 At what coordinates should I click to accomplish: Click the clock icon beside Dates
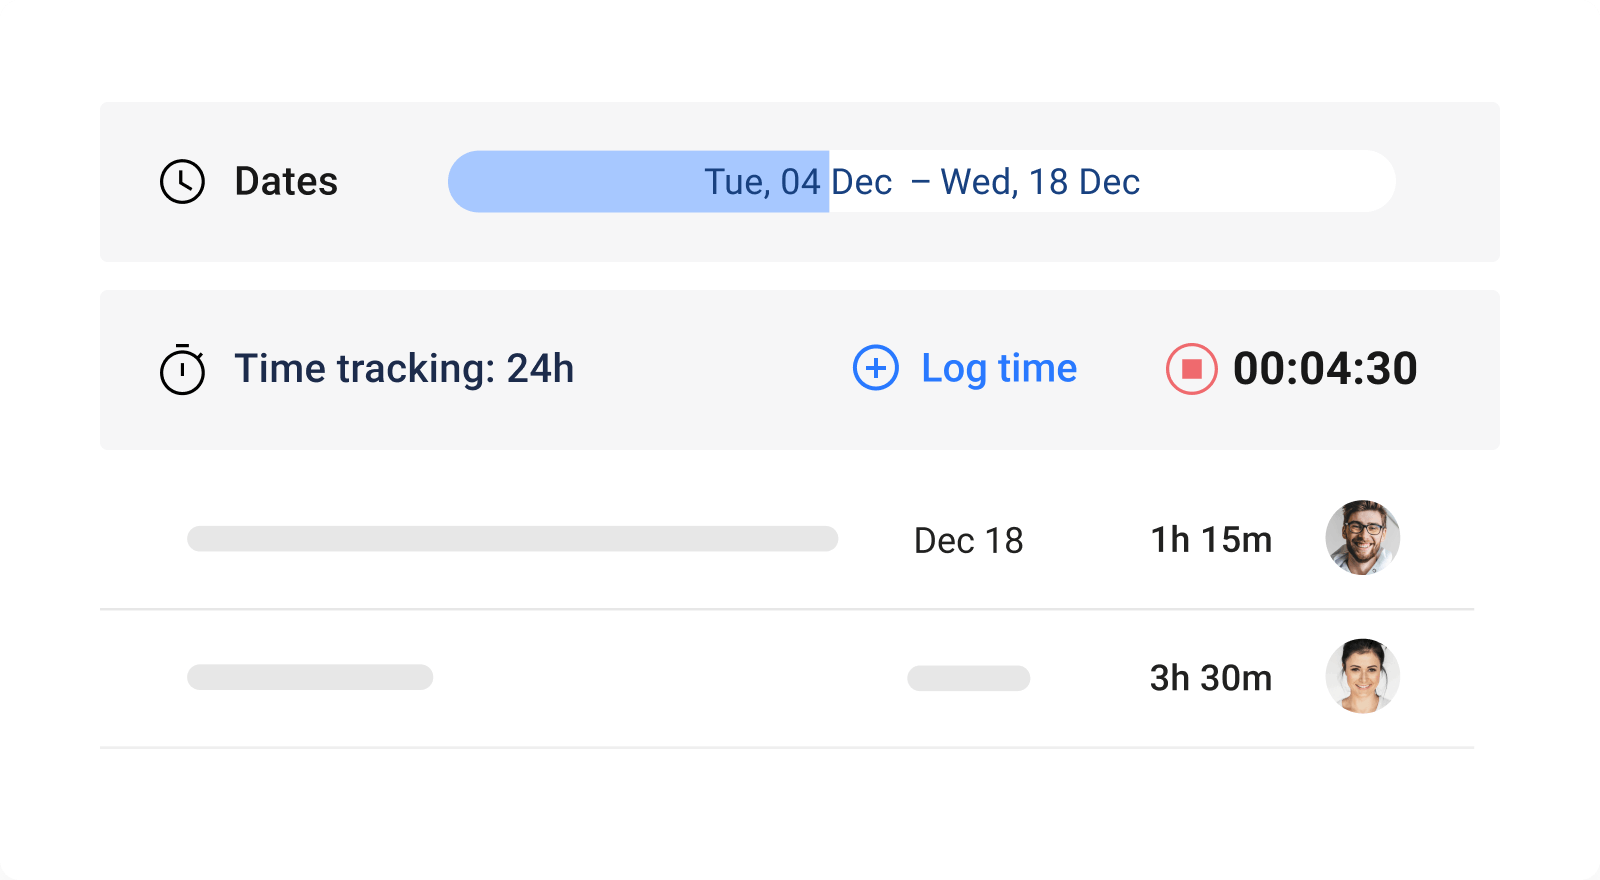point(182,181)
